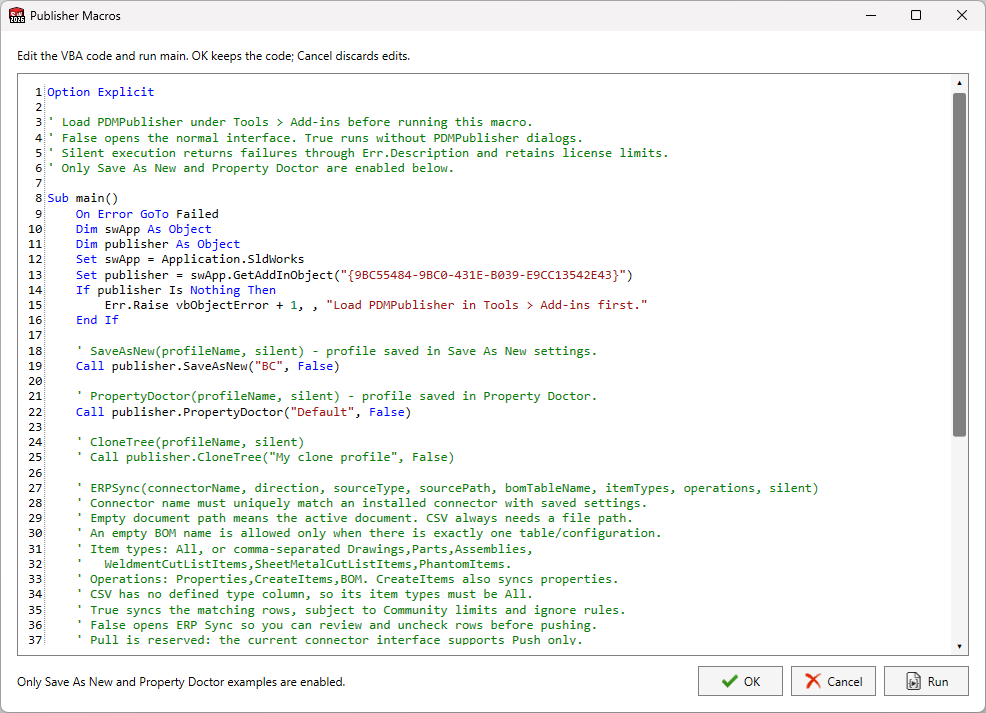Run the macro using the Run button
The height and width of the screenshot is (713, 986).
tap(926, 681)
